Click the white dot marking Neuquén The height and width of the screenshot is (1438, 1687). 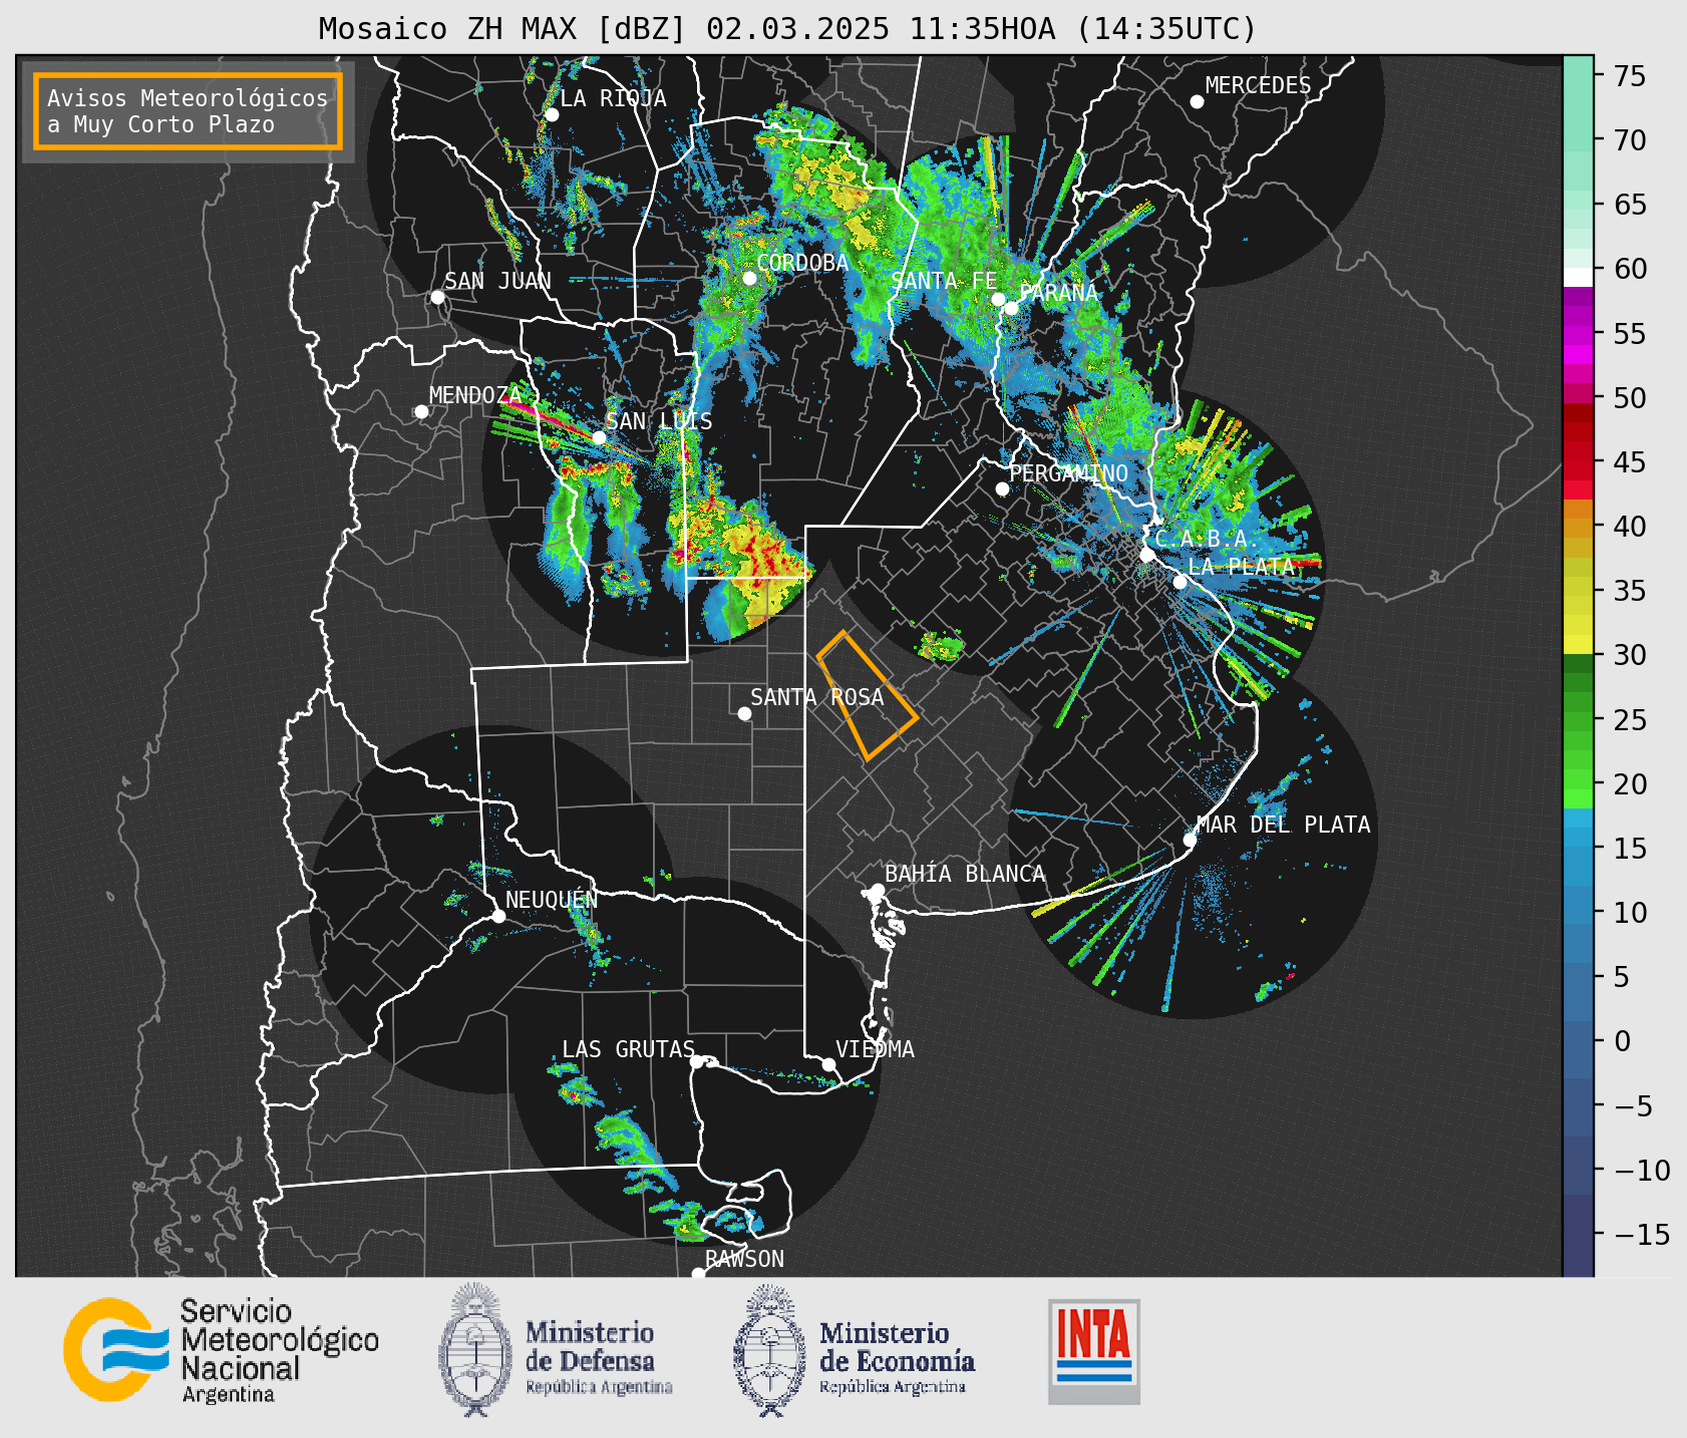(499, 916)
